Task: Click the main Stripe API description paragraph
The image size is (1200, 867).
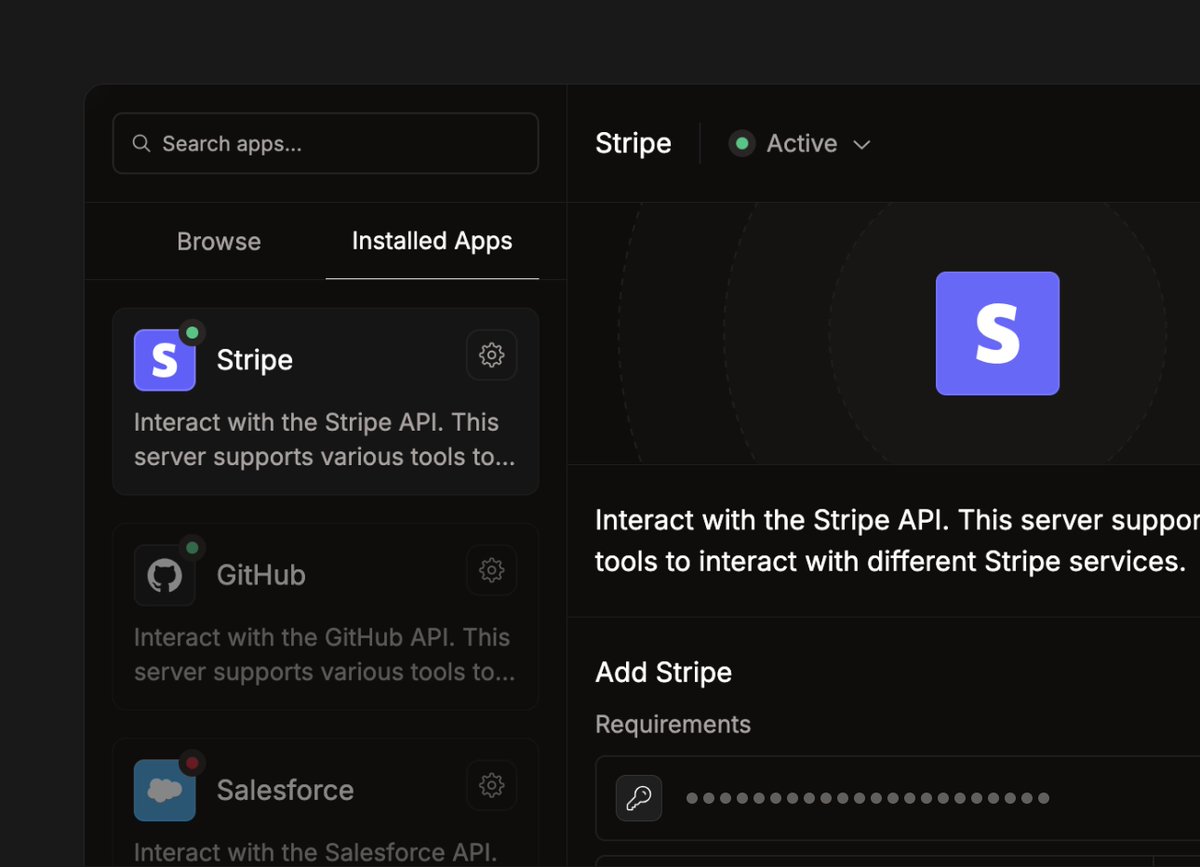Action: click(x=897, y=541)
